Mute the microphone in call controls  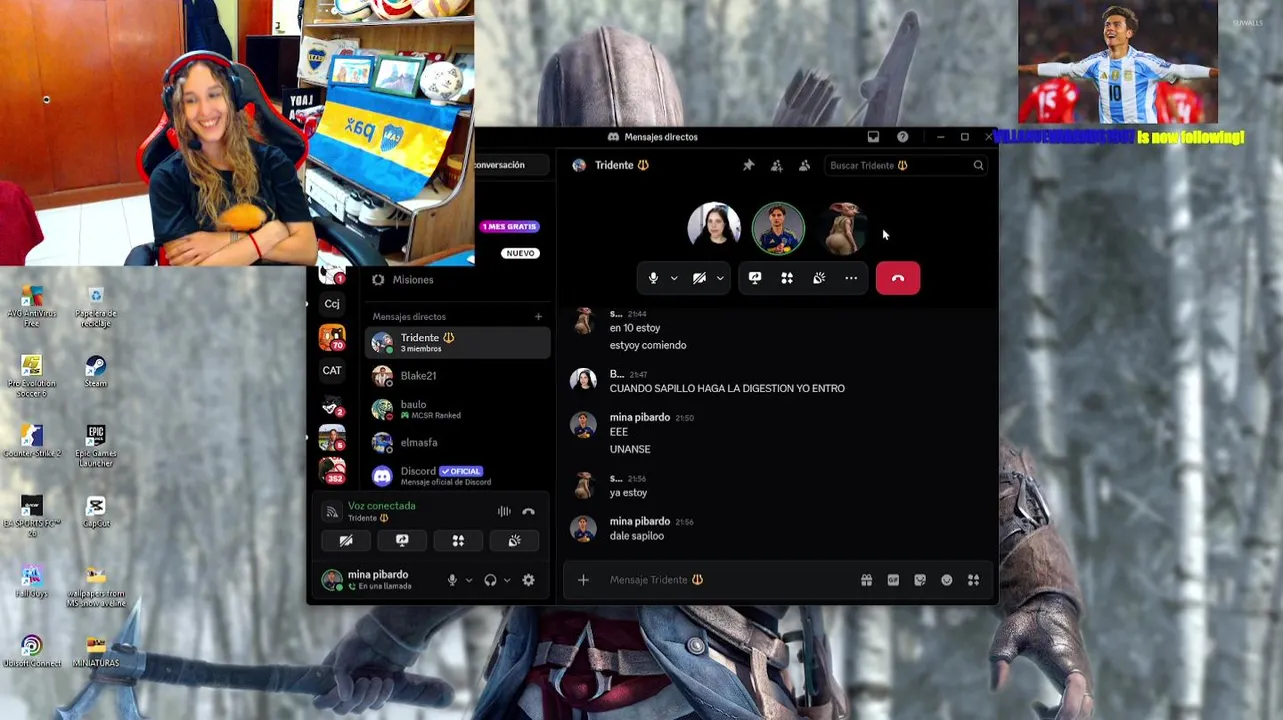click(x=653, y=278)
